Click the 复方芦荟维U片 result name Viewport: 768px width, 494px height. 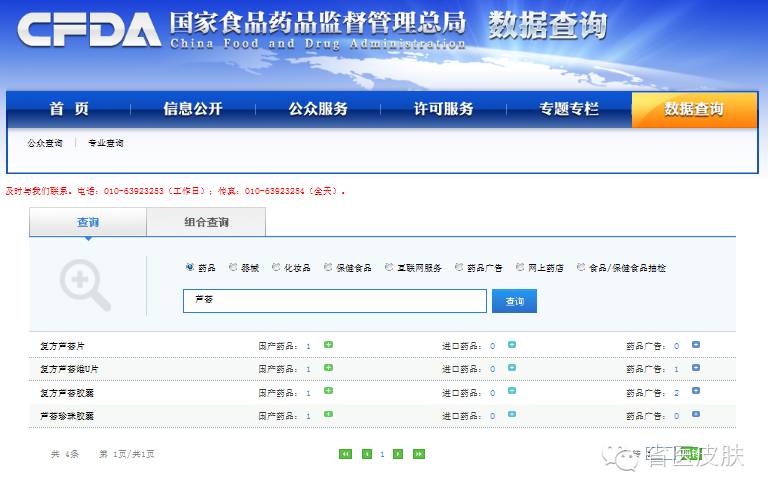(69, 369)
